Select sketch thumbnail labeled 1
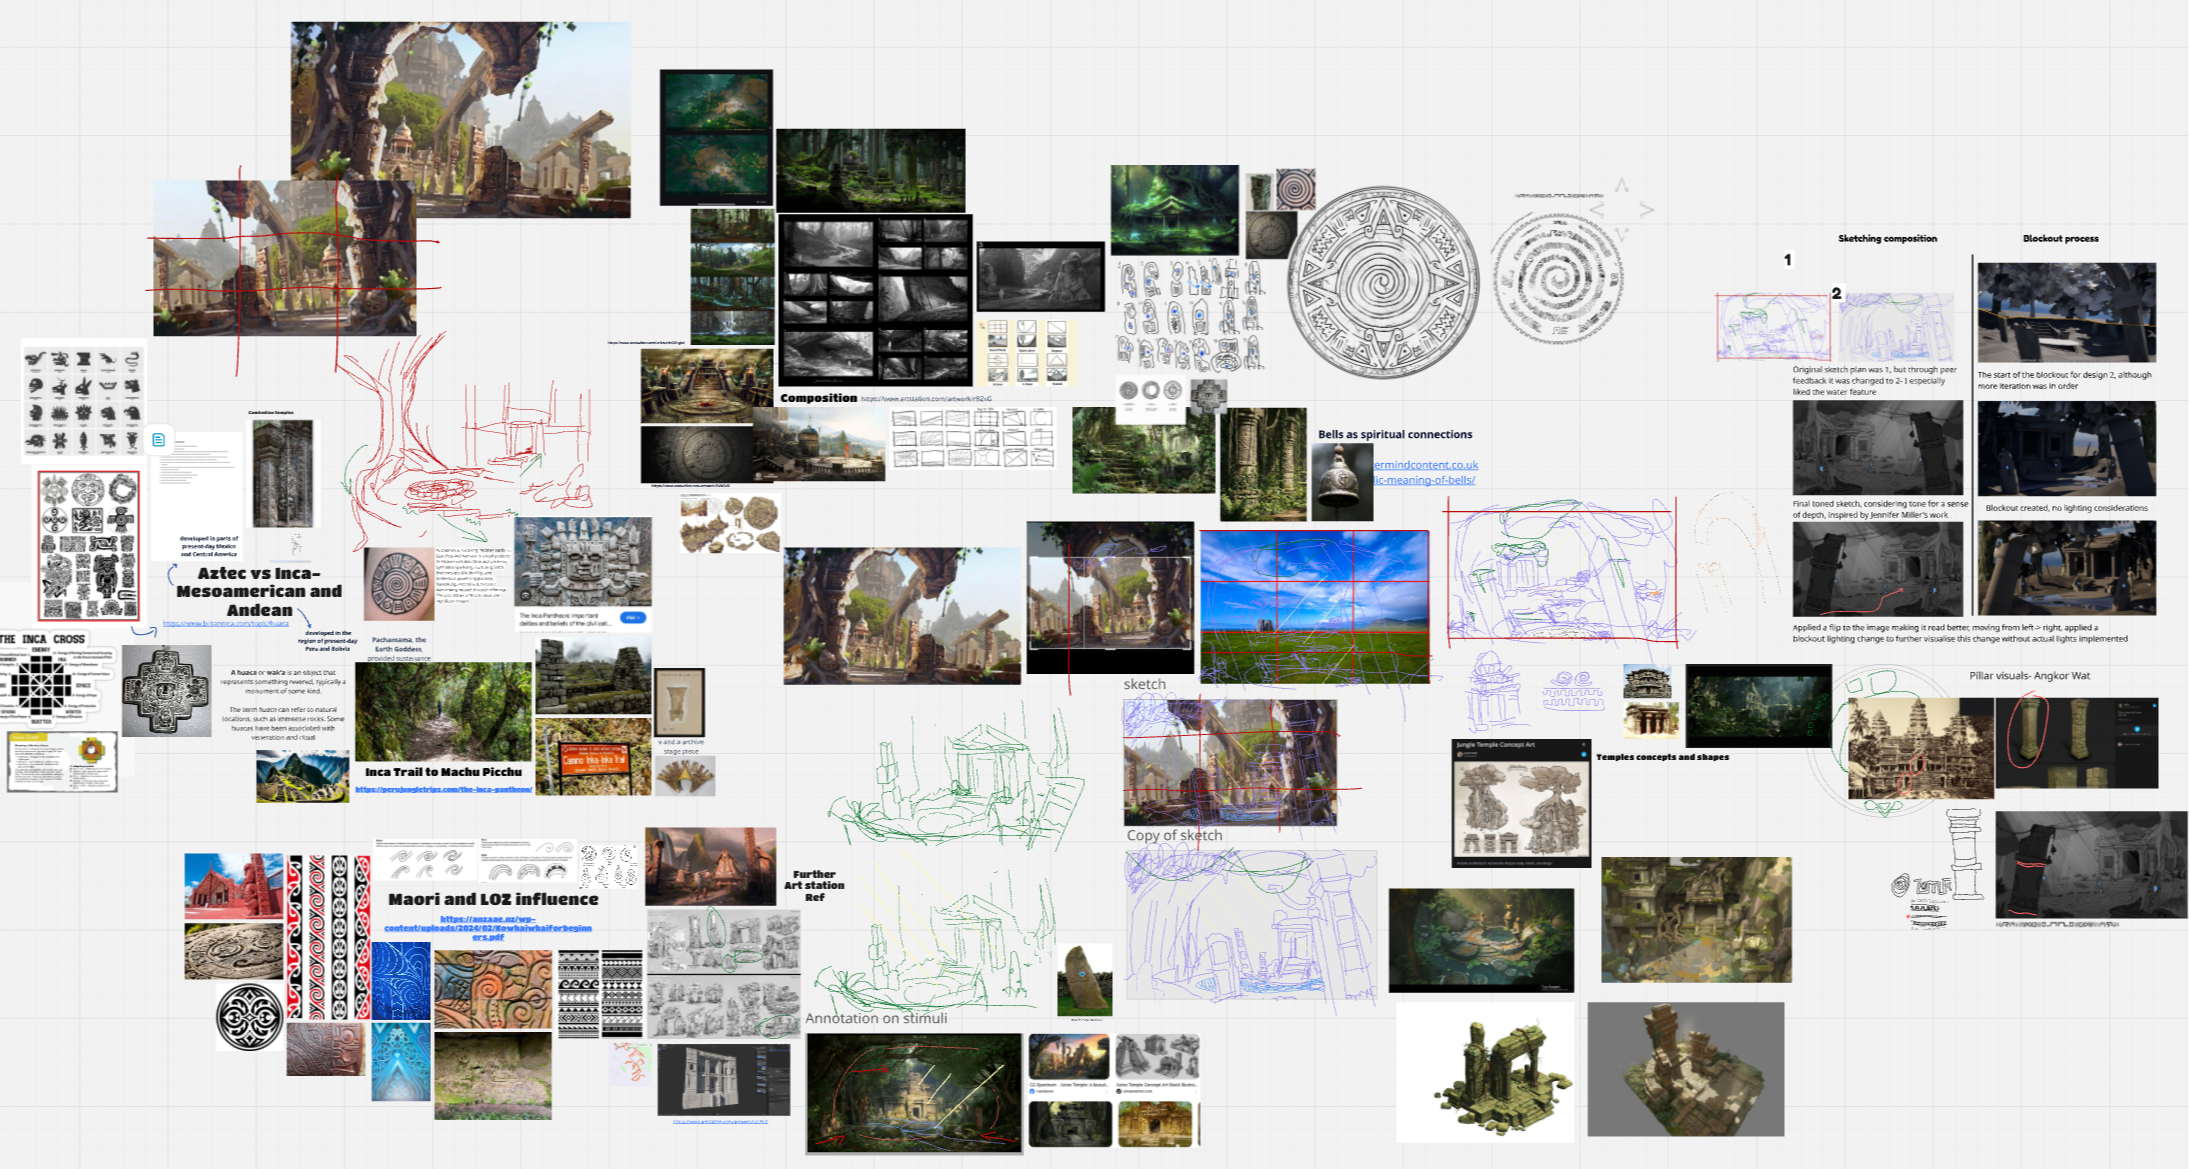The width and height of the screenshot is (2189, 1169). click(x=1773, y=326)
